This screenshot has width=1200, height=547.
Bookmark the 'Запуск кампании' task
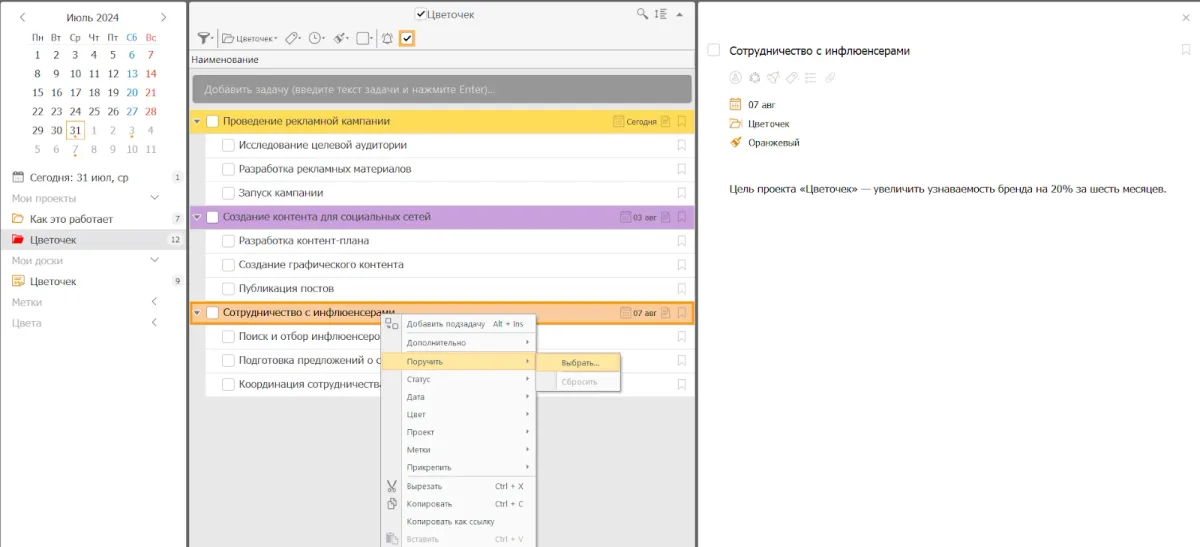point(681,193)
